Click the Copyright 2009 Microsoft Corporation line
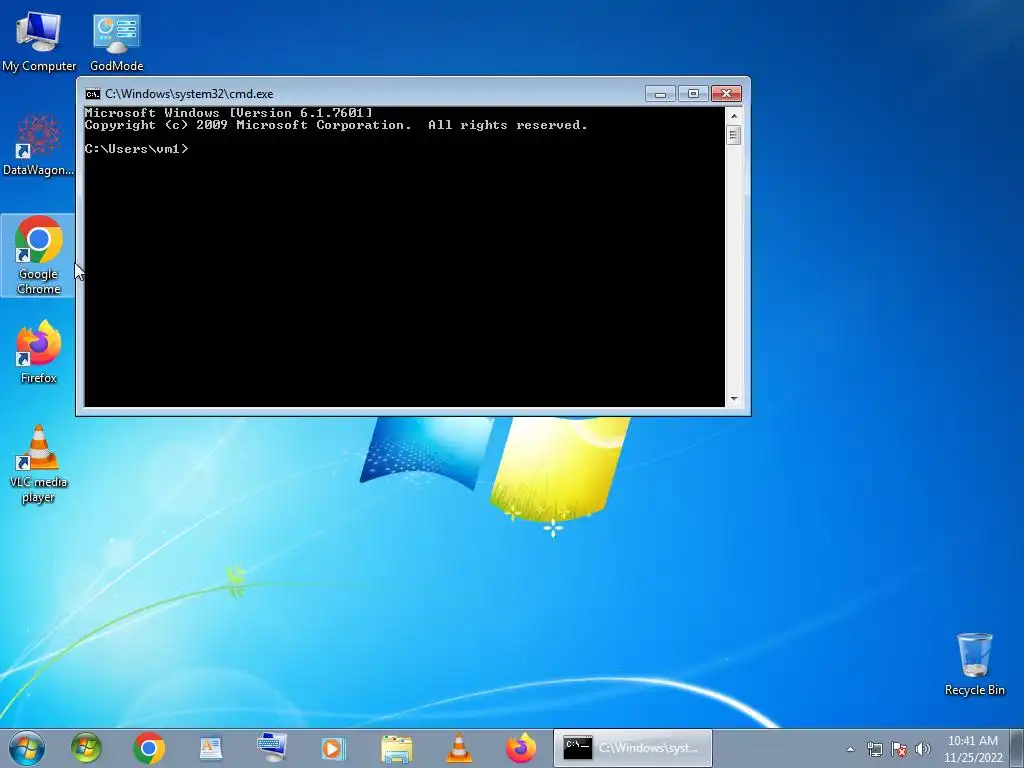The height and width of the screenshot is (768, 1024). point(336,125)
